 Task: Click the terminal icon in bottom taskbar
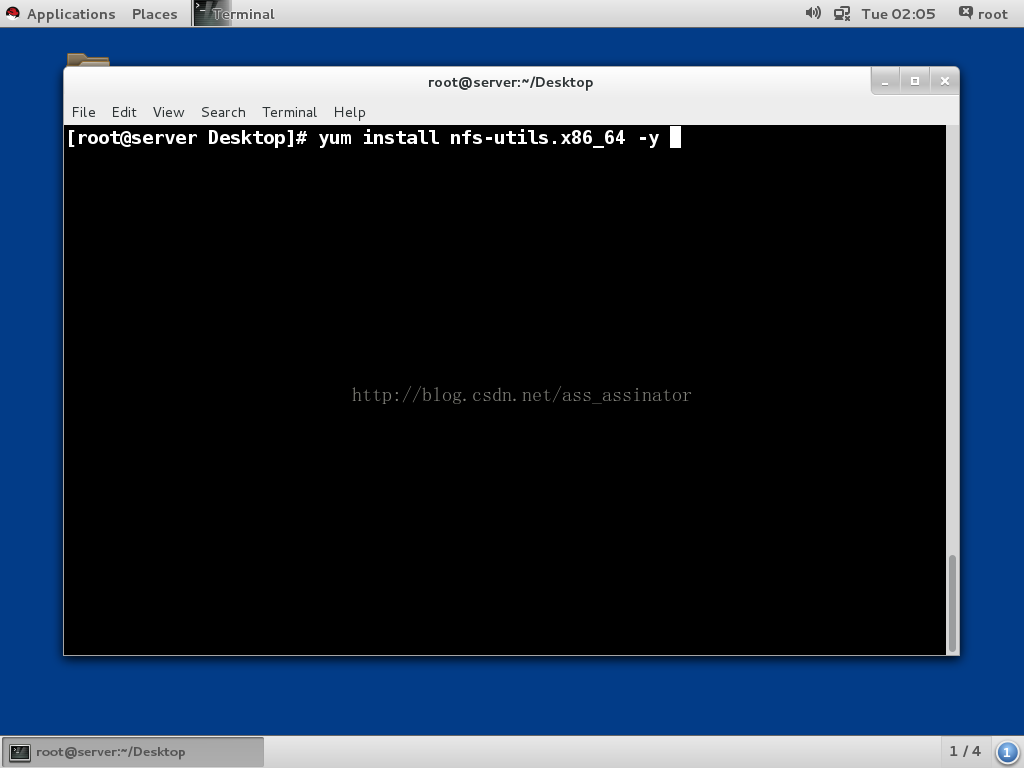20,752
